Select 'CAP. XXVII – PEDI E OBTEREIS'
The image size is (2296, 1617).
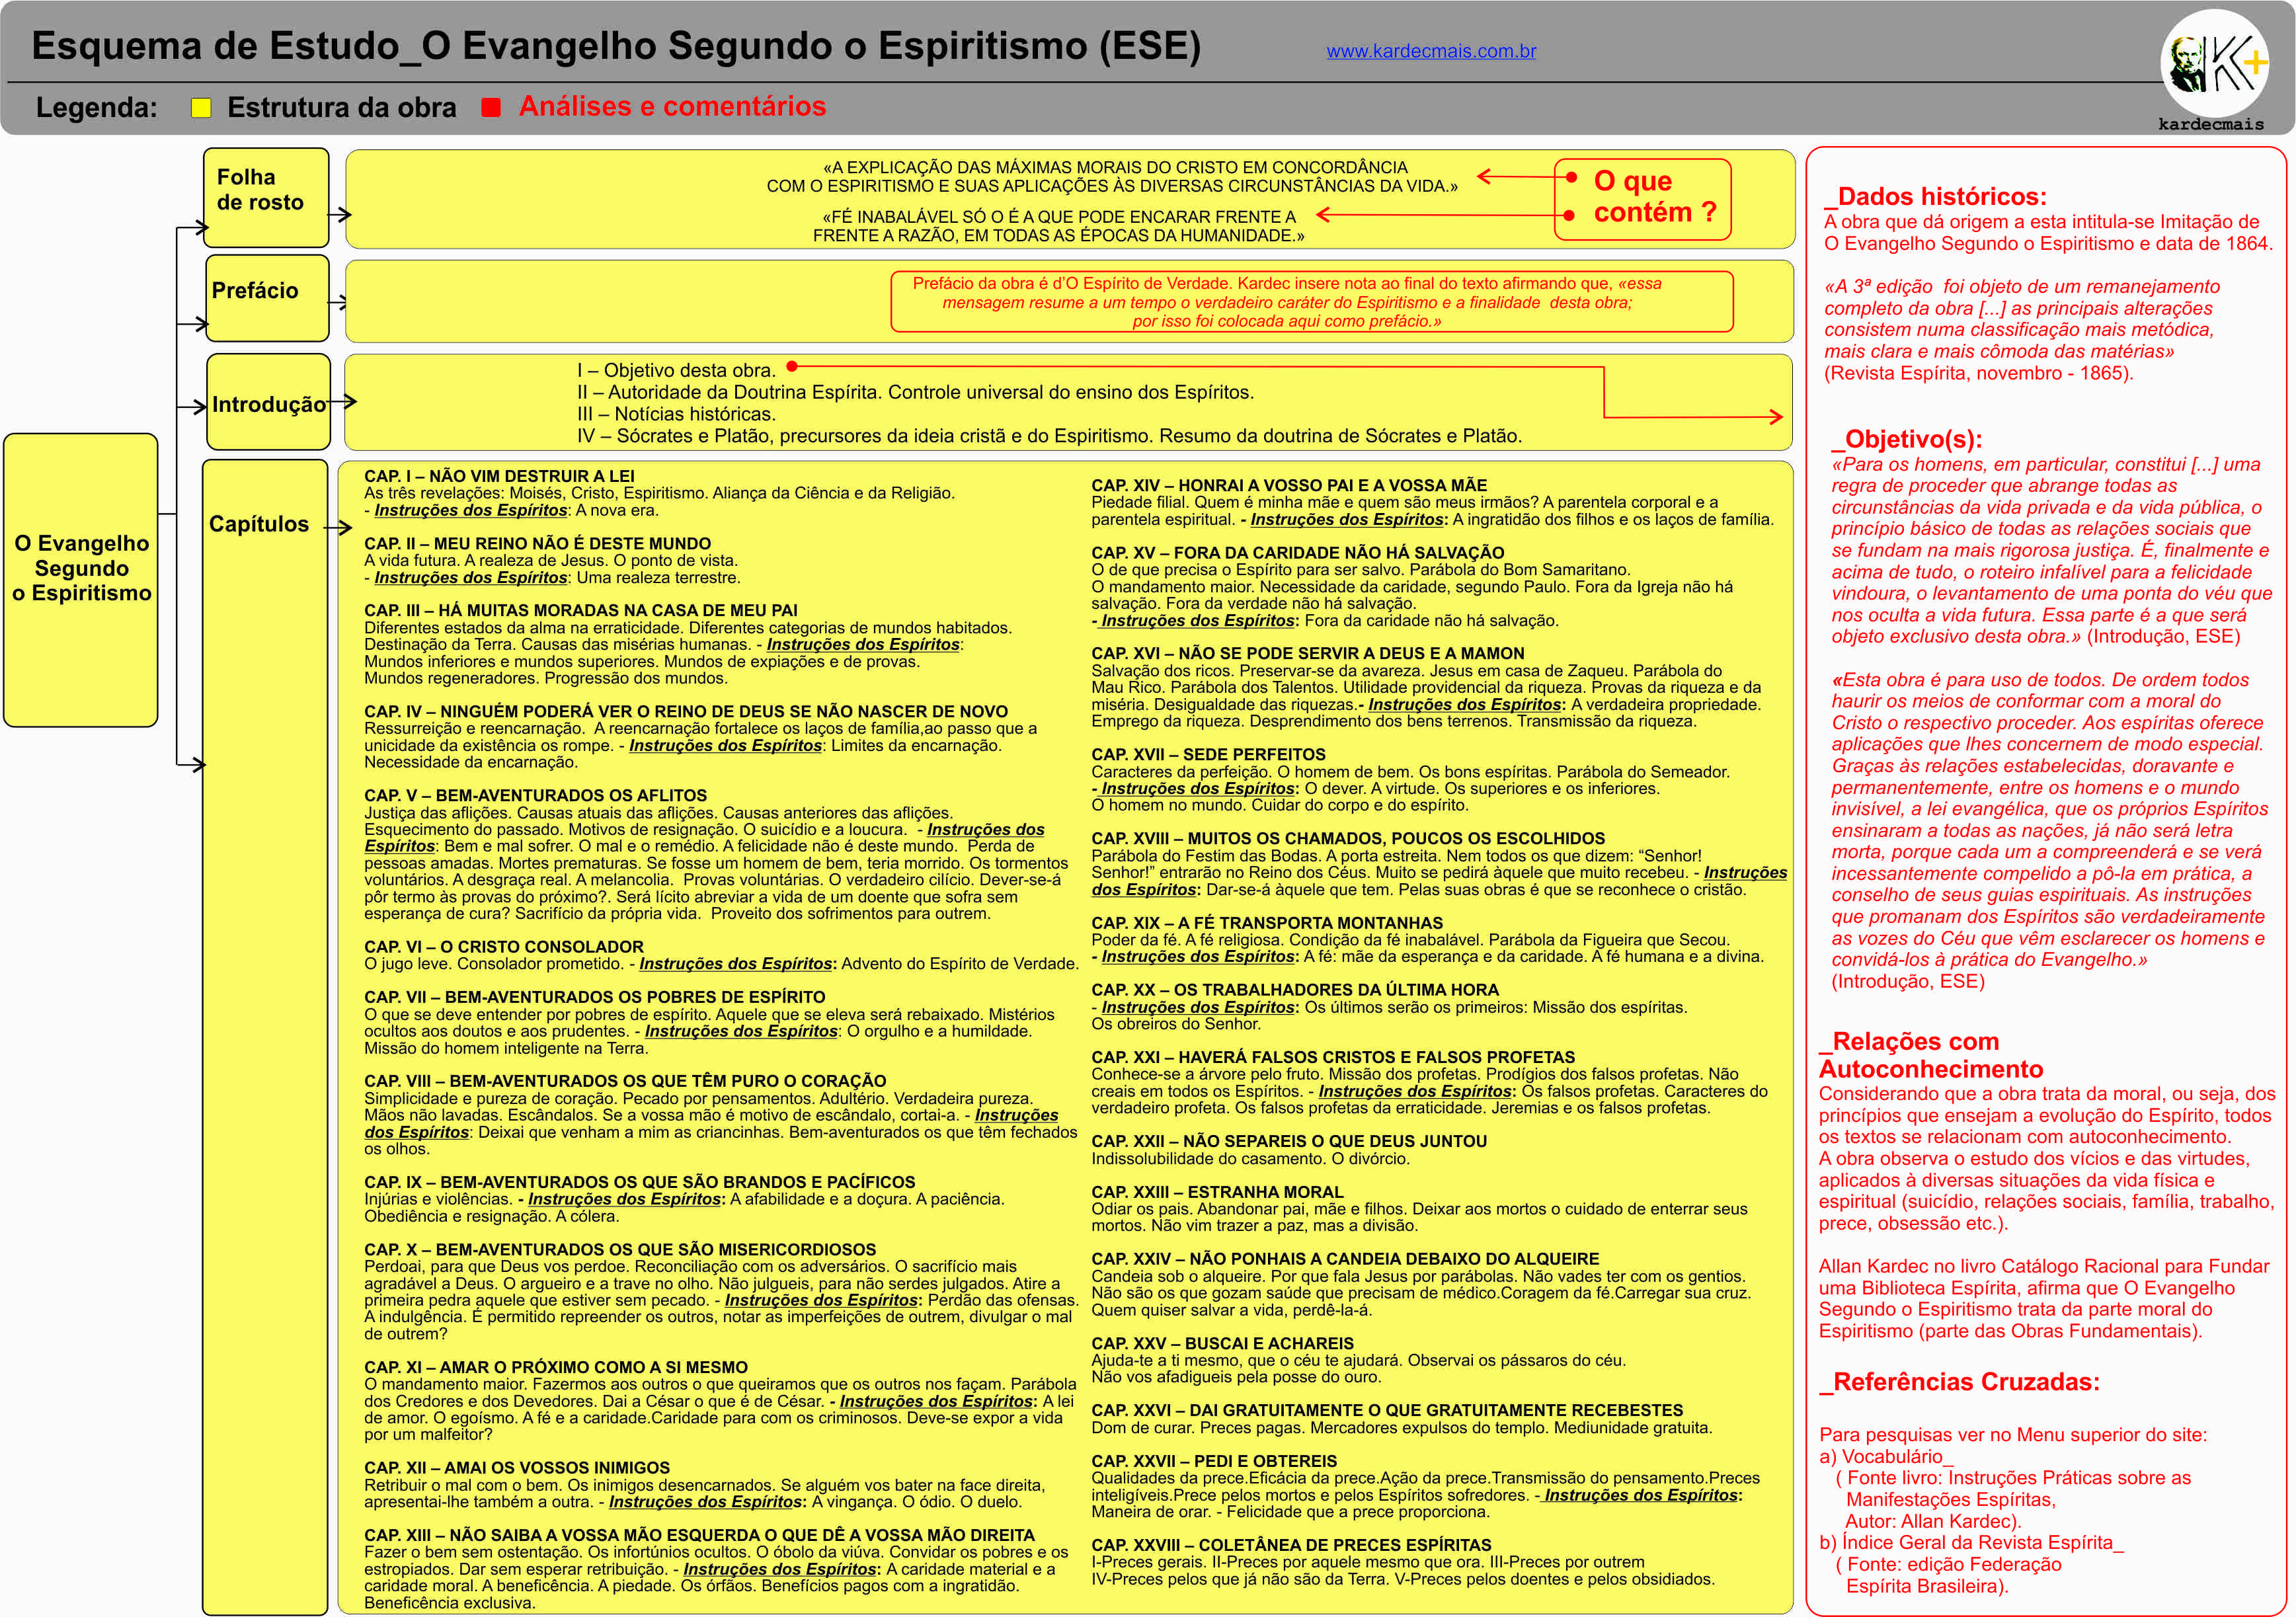(1214, 1461)
